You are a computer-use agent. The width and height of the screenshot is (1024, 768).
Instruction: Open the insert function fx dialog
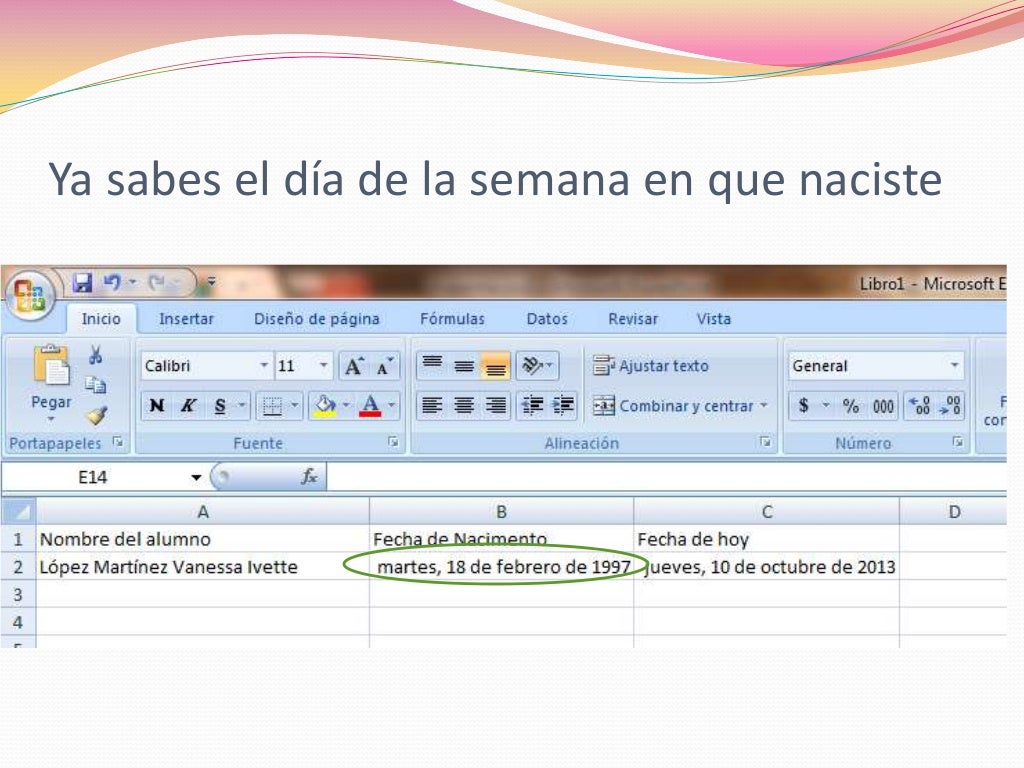click(x=309, y=477)
